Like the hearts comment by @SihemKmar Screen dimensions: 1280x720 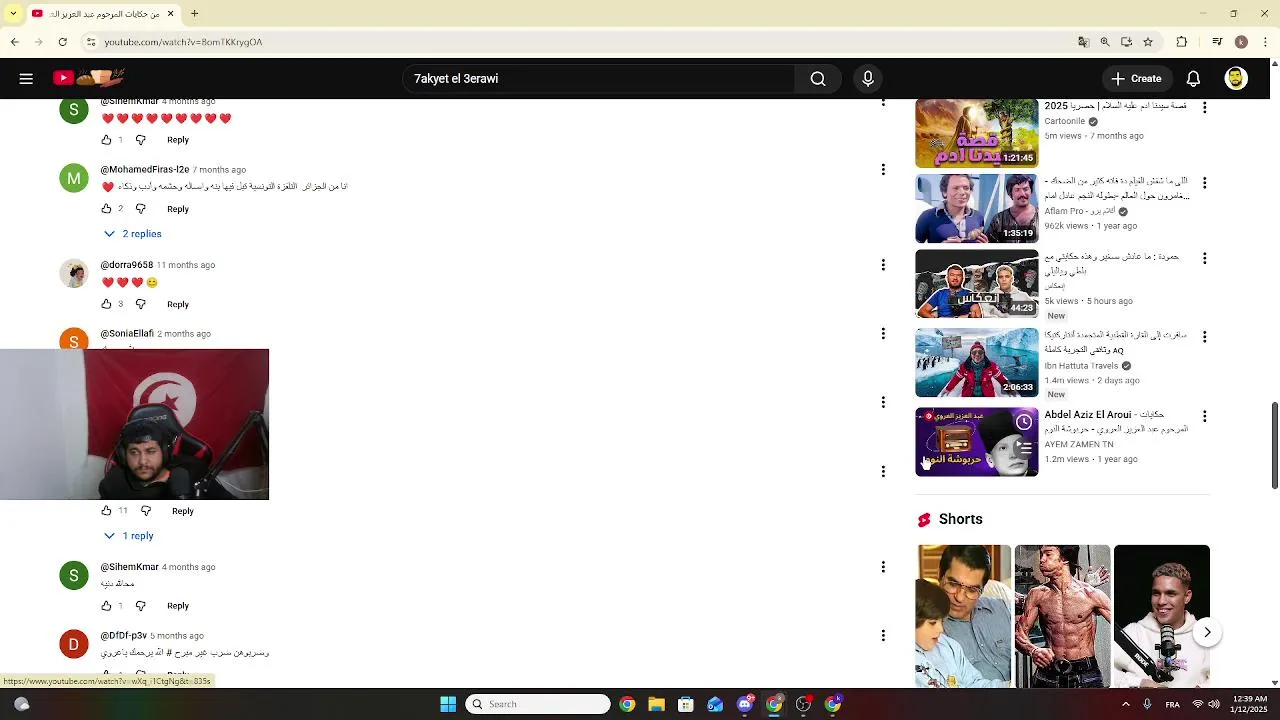(106, 140)
